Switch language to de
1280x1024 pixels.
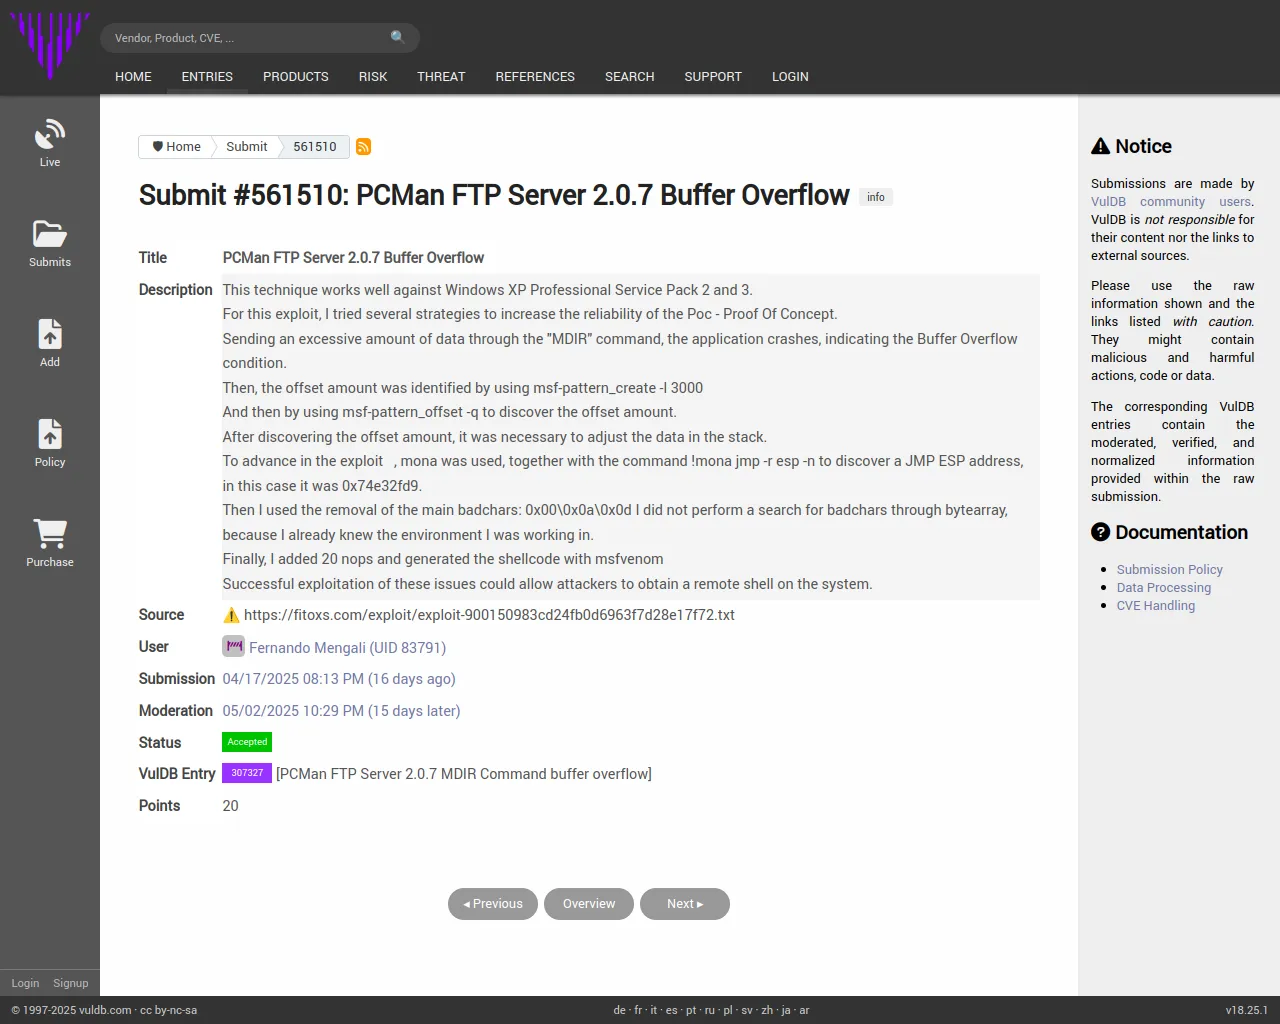tap(619, 1010)
